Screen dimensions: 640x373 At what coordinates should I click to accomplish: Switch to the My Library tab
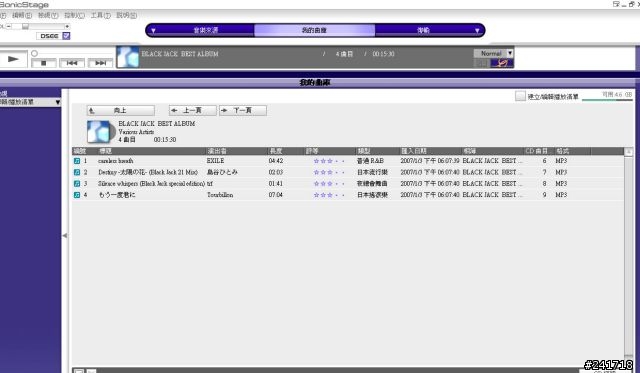click(x=314, y=30)
